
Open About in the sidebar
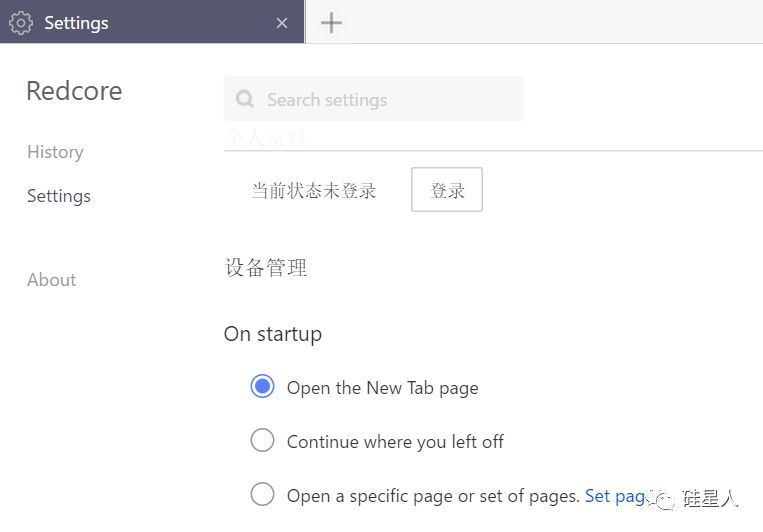click(52, 280)
